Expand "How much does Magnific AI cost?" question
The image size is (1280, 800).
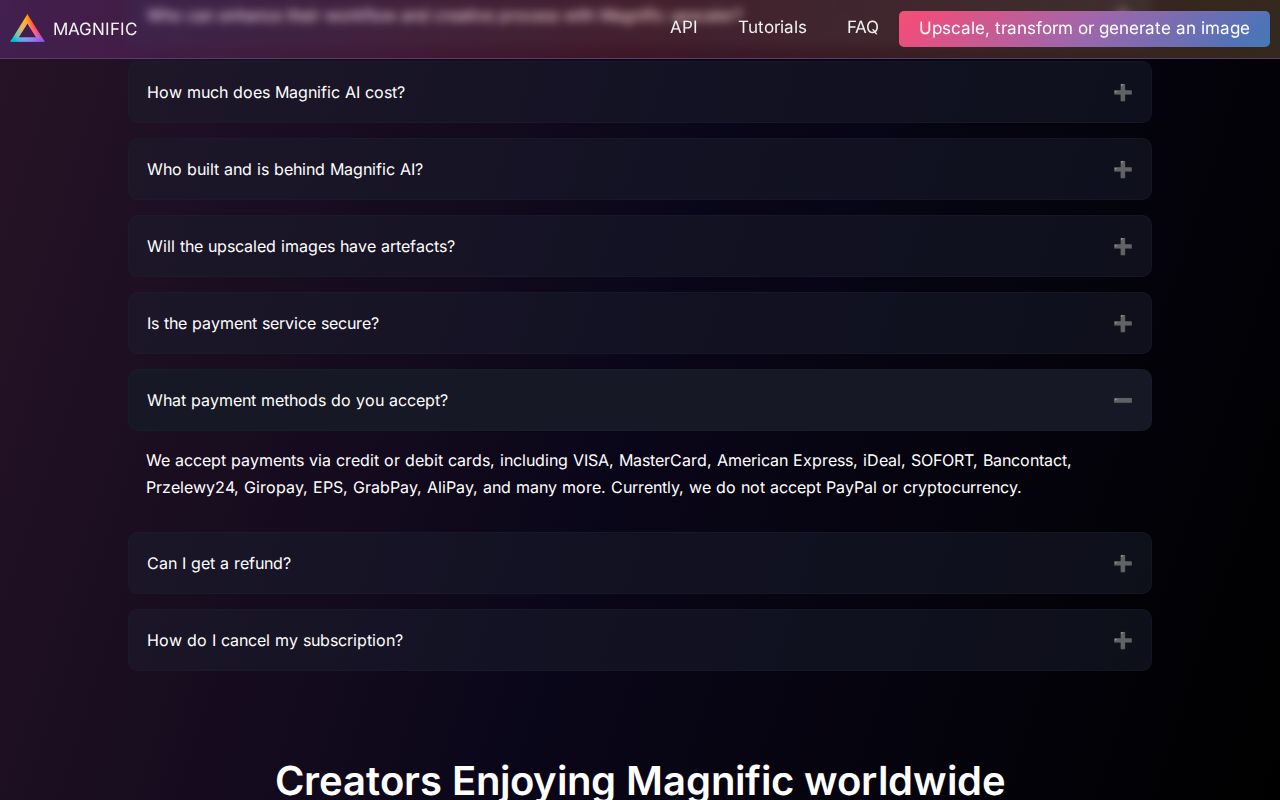pos(276,92)
